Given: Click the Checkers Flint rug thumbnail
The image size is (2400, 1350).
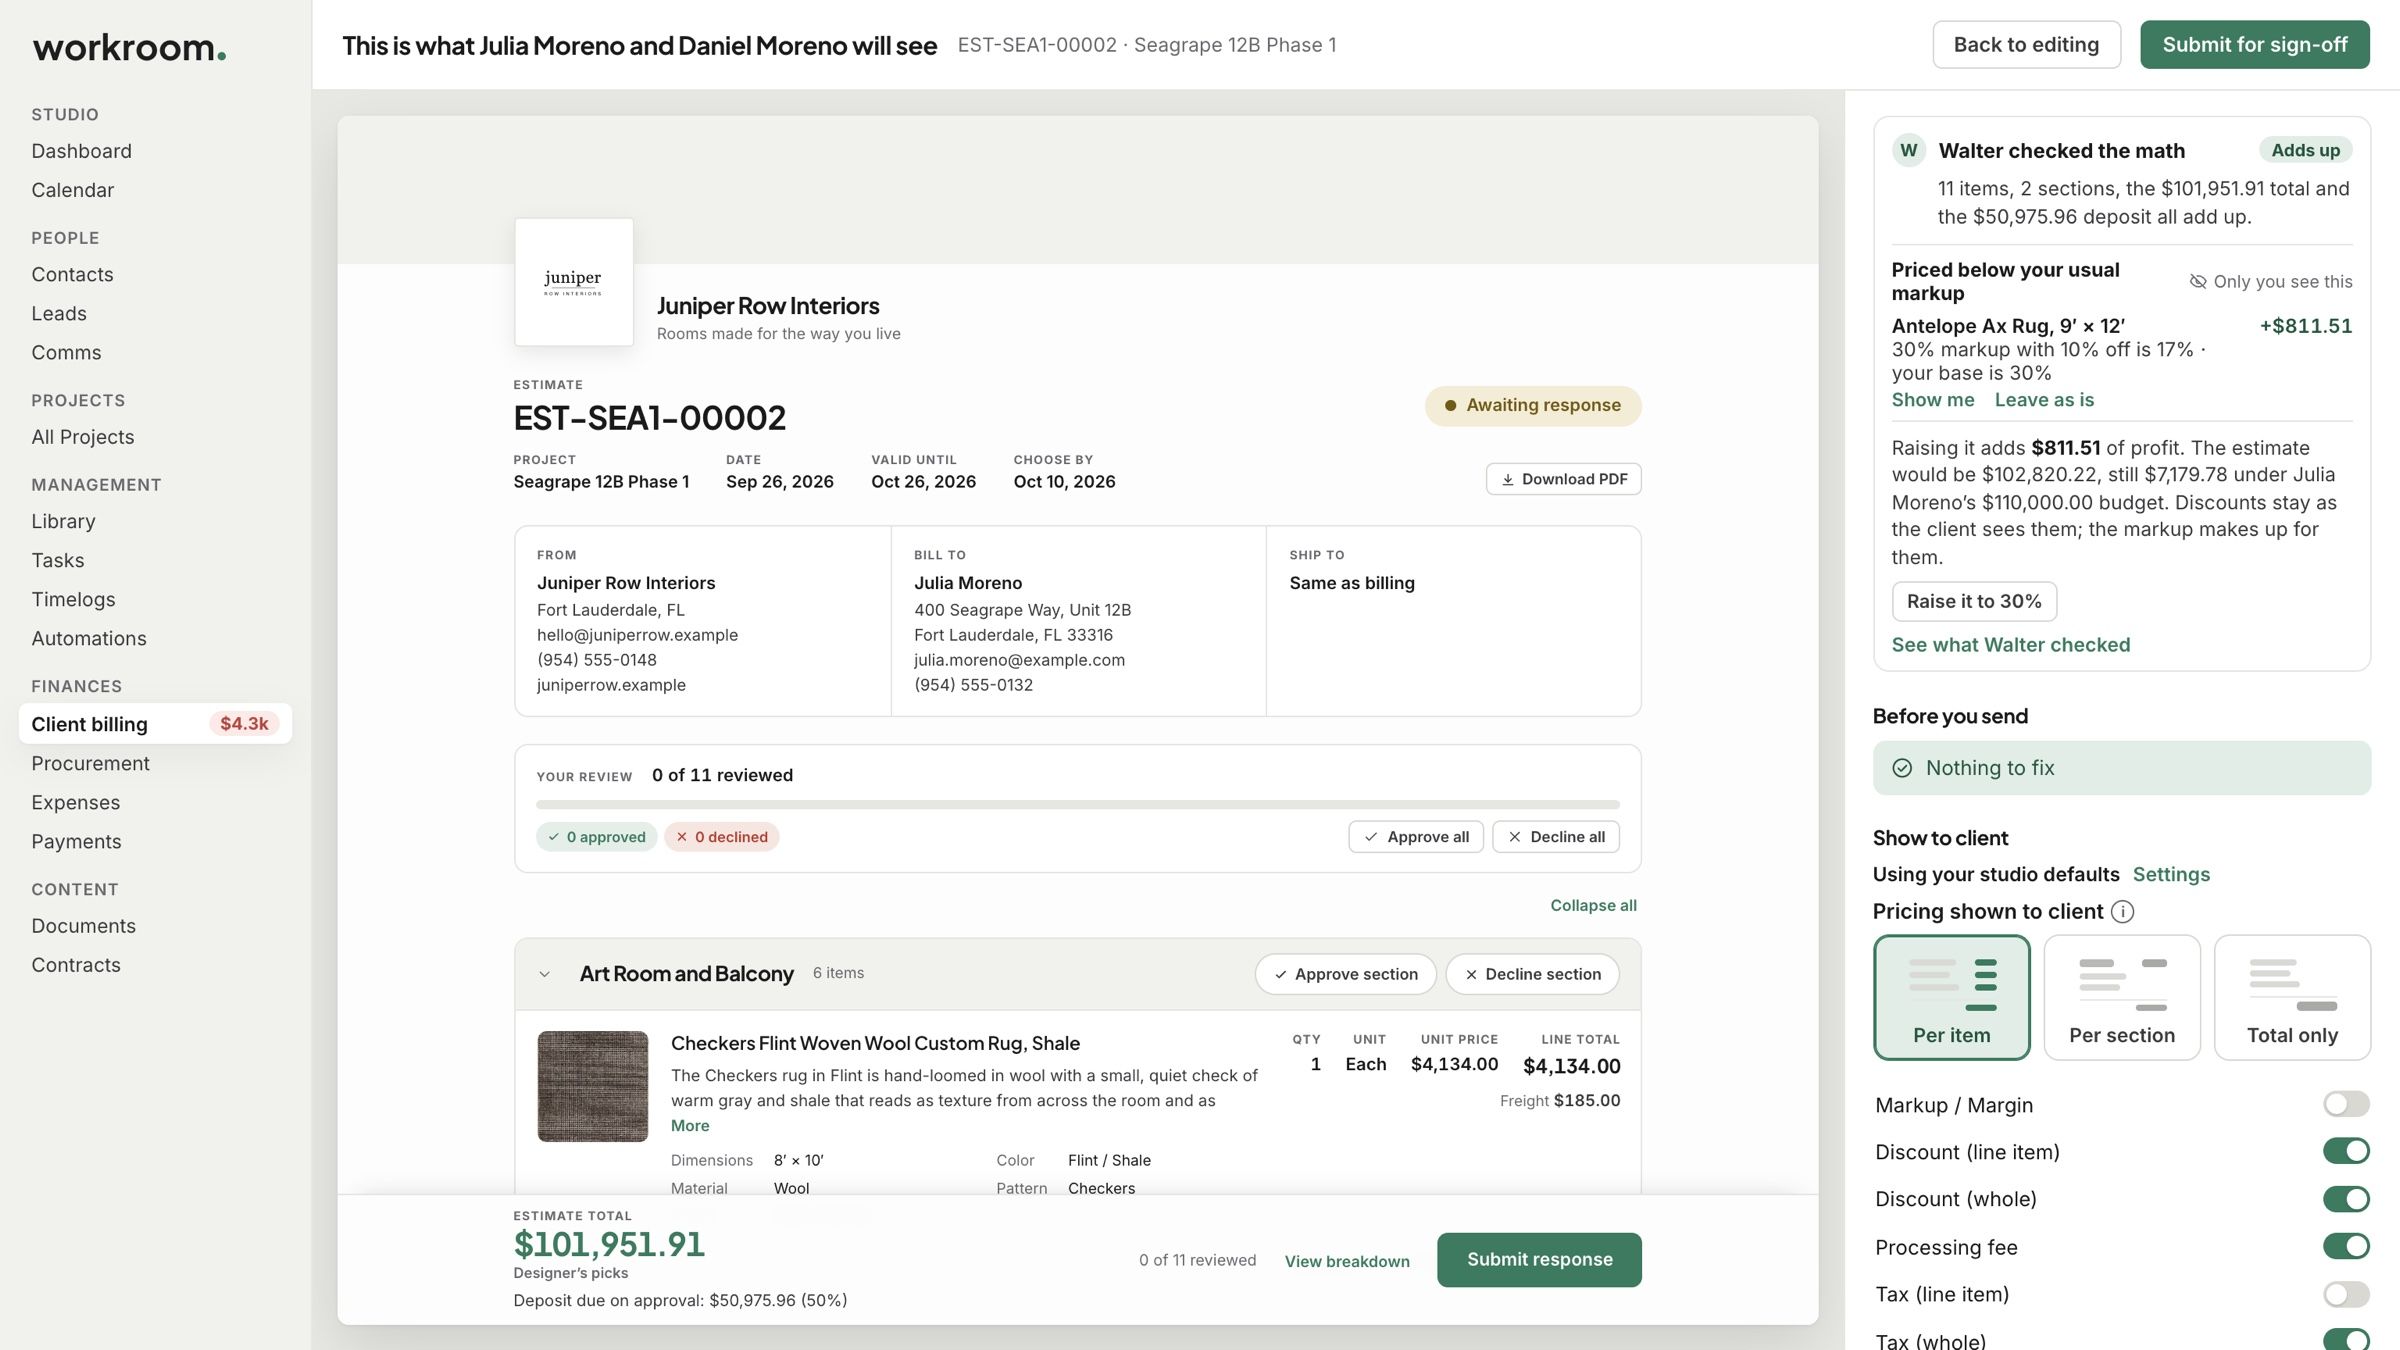Looking at the screenshot, I should click(x=593, y=1086).
